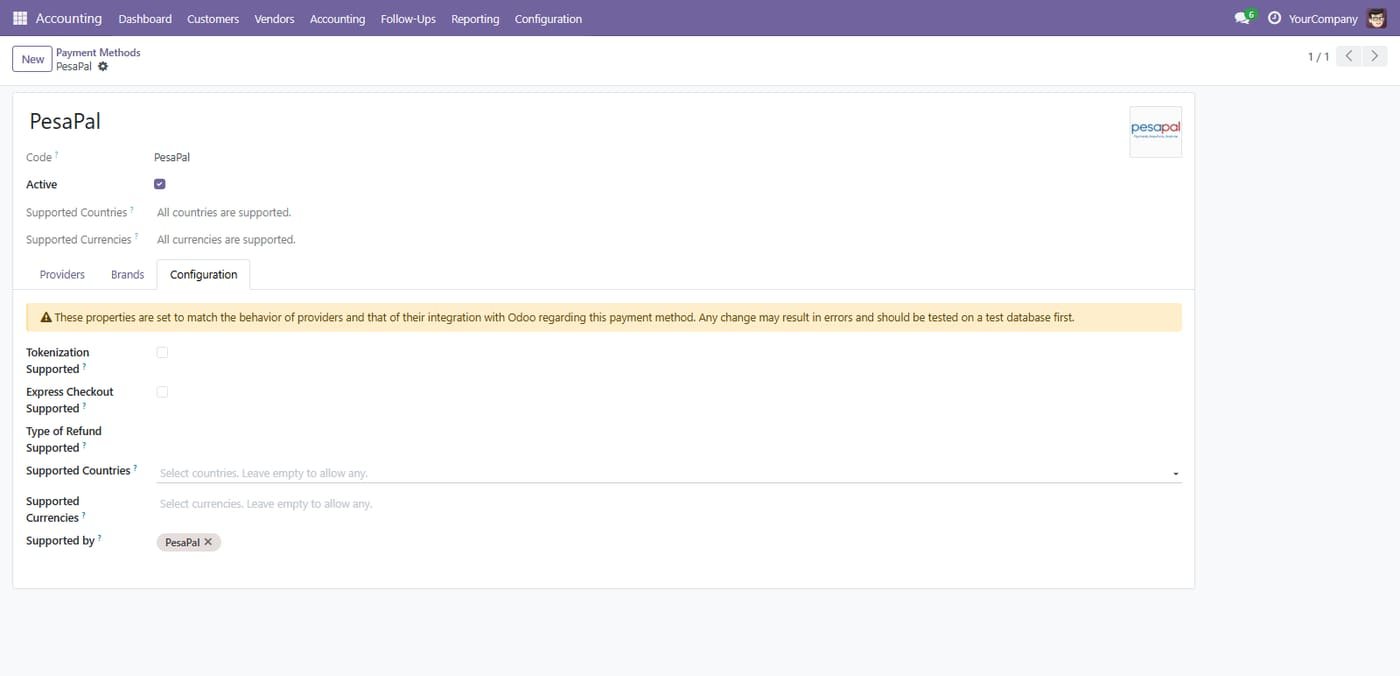Click the Supported by label
The height and width of the screenshot is (676, 1400).
point(60,541)
